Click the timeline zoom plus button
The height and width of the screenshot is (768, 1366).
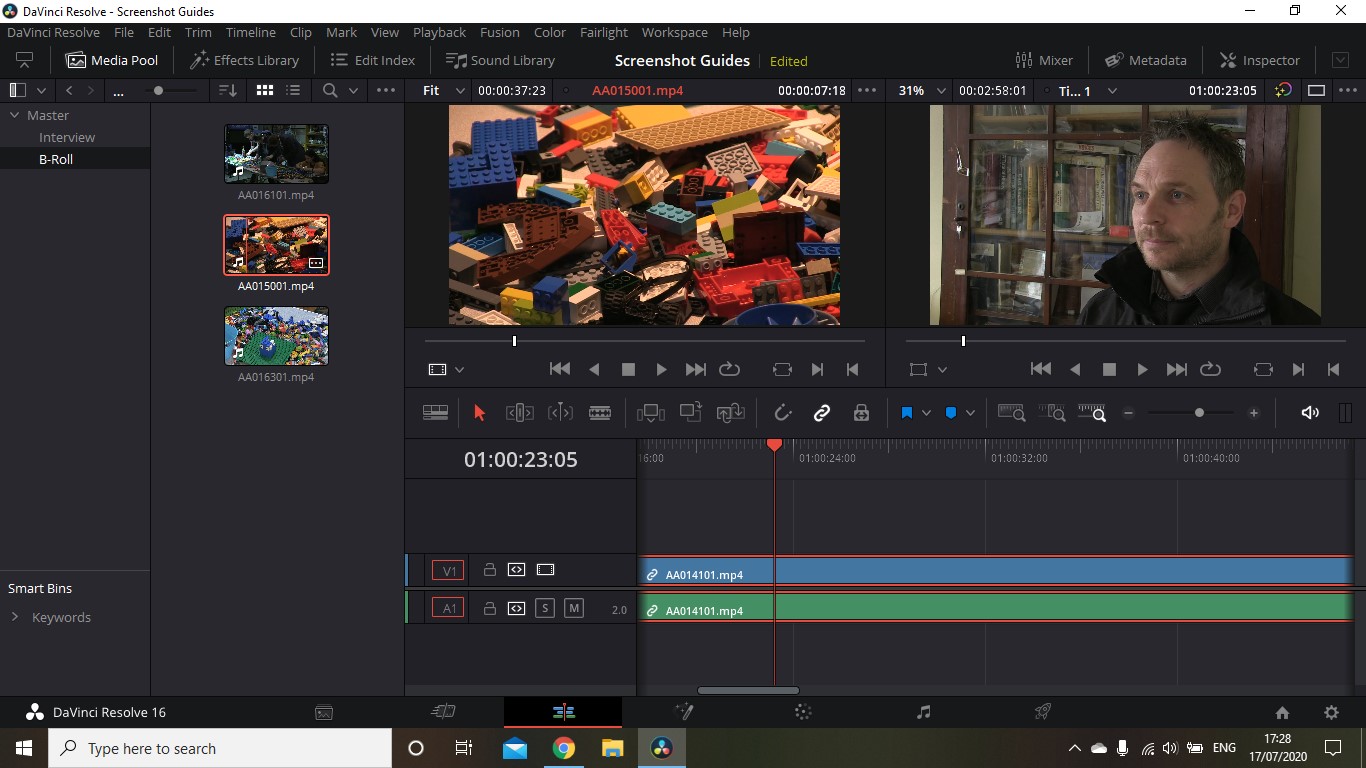[x=1254, y=413]
